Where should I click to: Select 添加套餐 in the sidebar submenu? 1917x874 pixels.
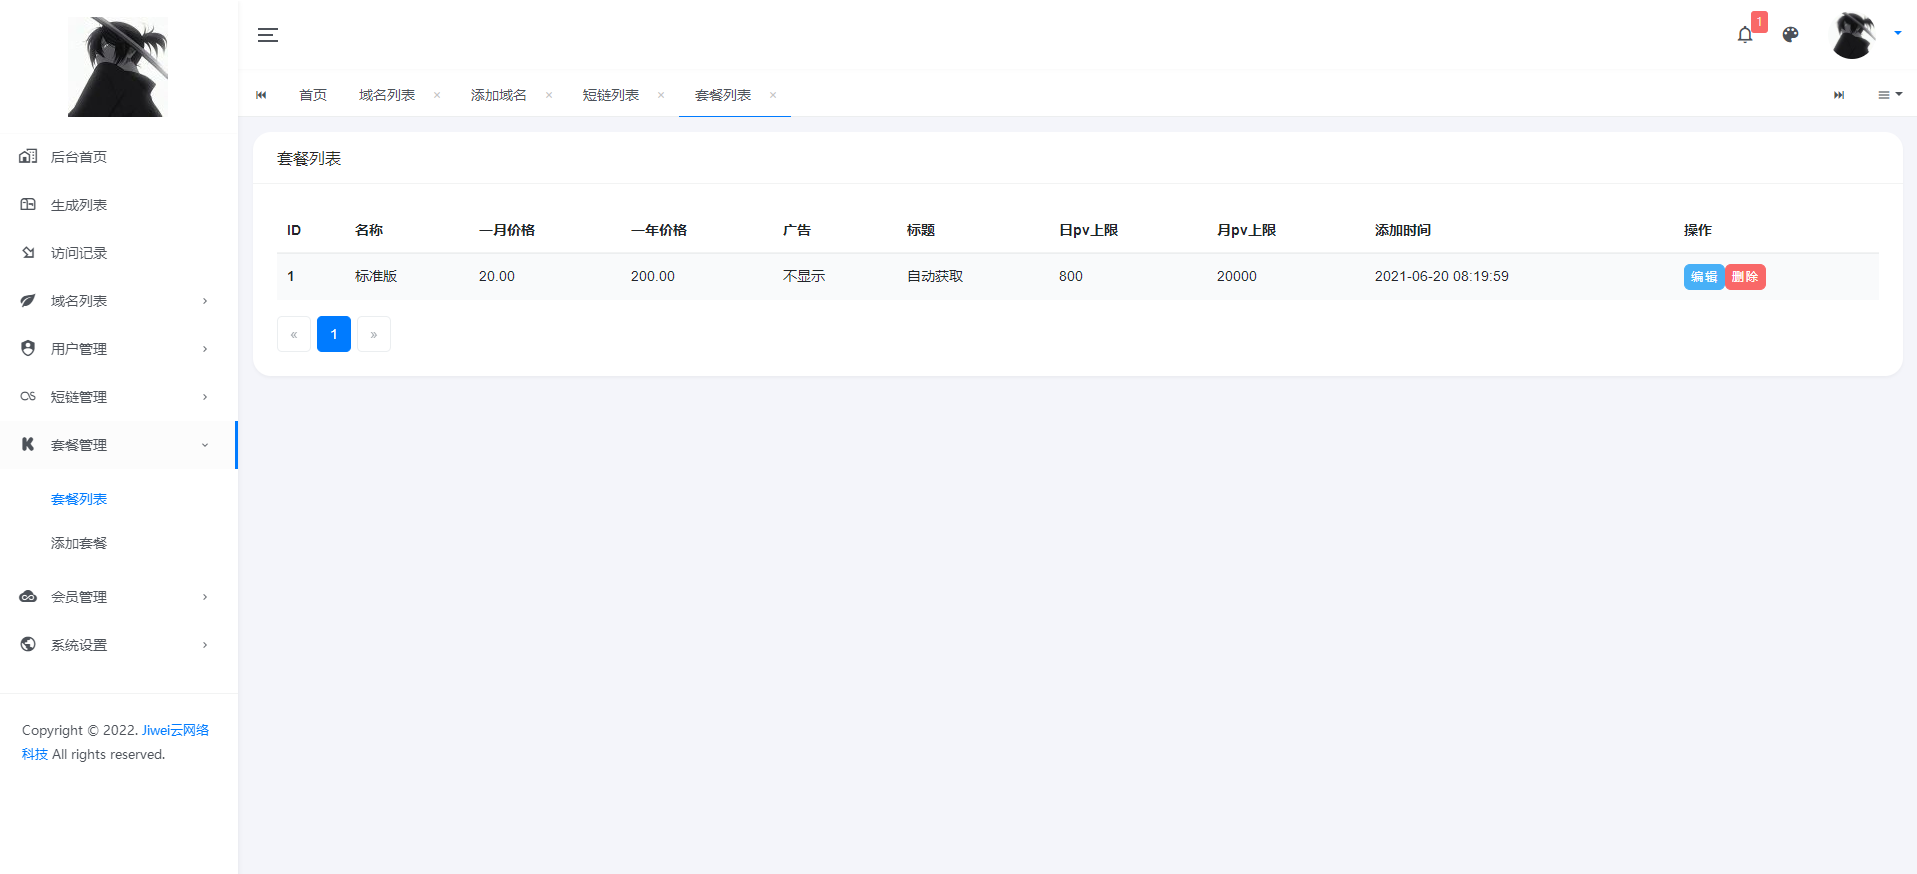pyautogui.click(x=79, y=543)
